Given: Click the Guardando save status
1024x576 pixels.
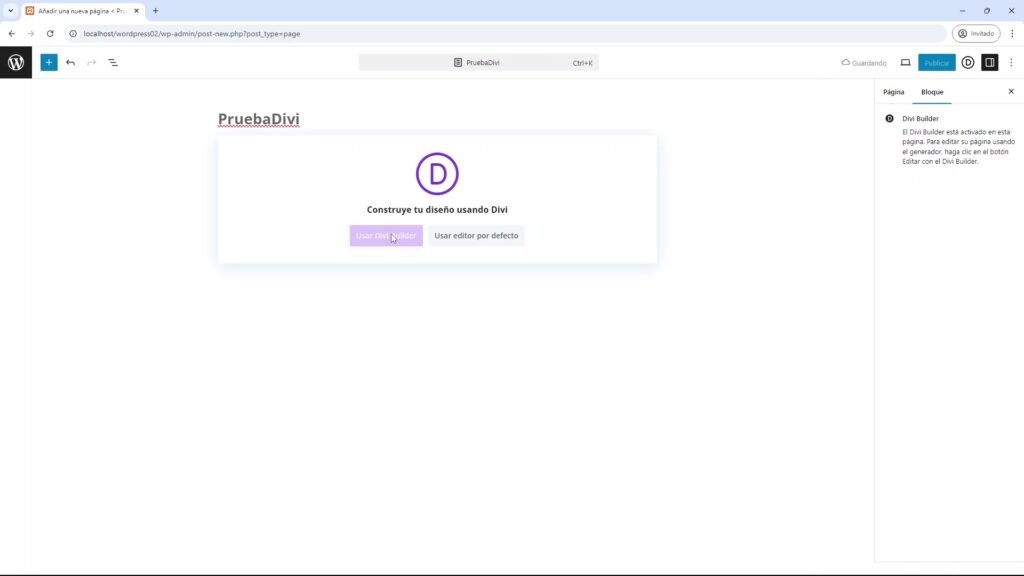Looking at the screenshot, I should 864,63.
